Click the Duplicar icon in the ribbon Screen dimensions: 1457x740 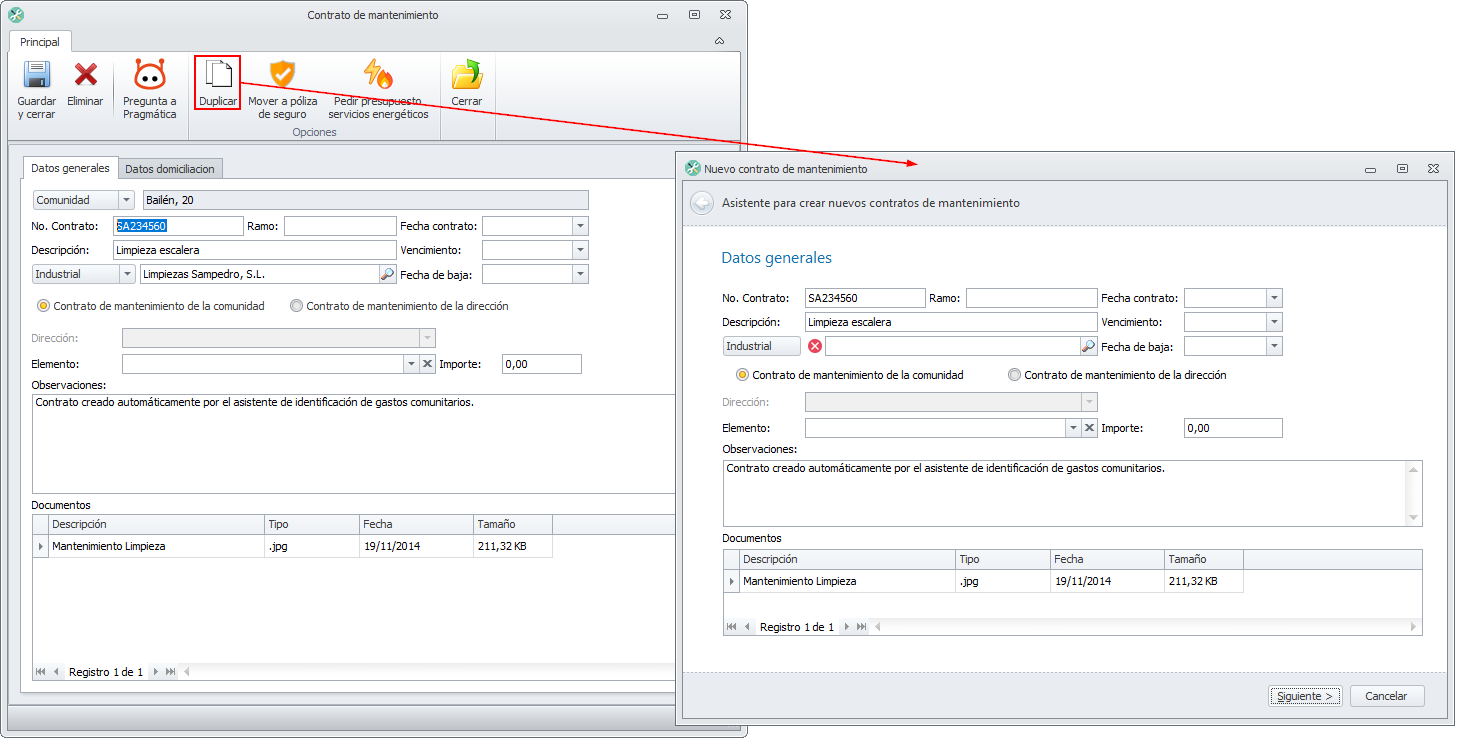tap(218, 74)
